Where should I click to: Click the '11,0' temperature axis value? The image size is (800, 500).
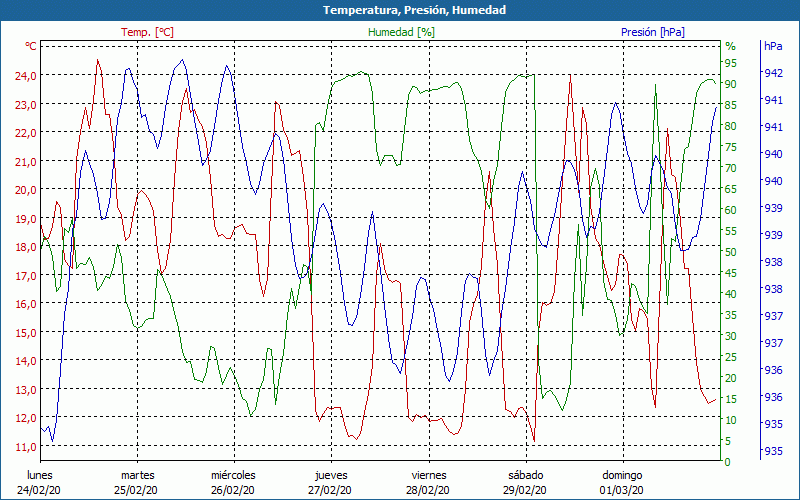[x=26, y=446]
